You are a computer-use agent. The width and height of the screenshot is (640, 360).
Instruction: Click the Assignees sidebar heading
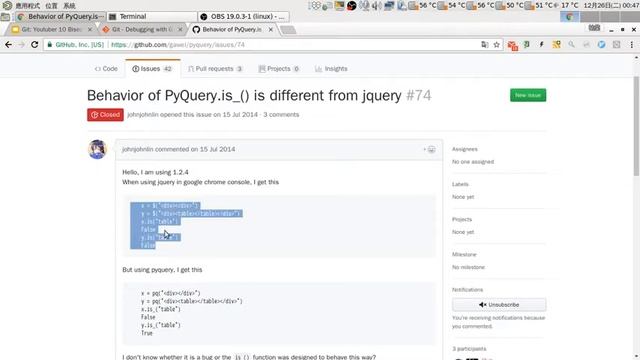point(464,149)
